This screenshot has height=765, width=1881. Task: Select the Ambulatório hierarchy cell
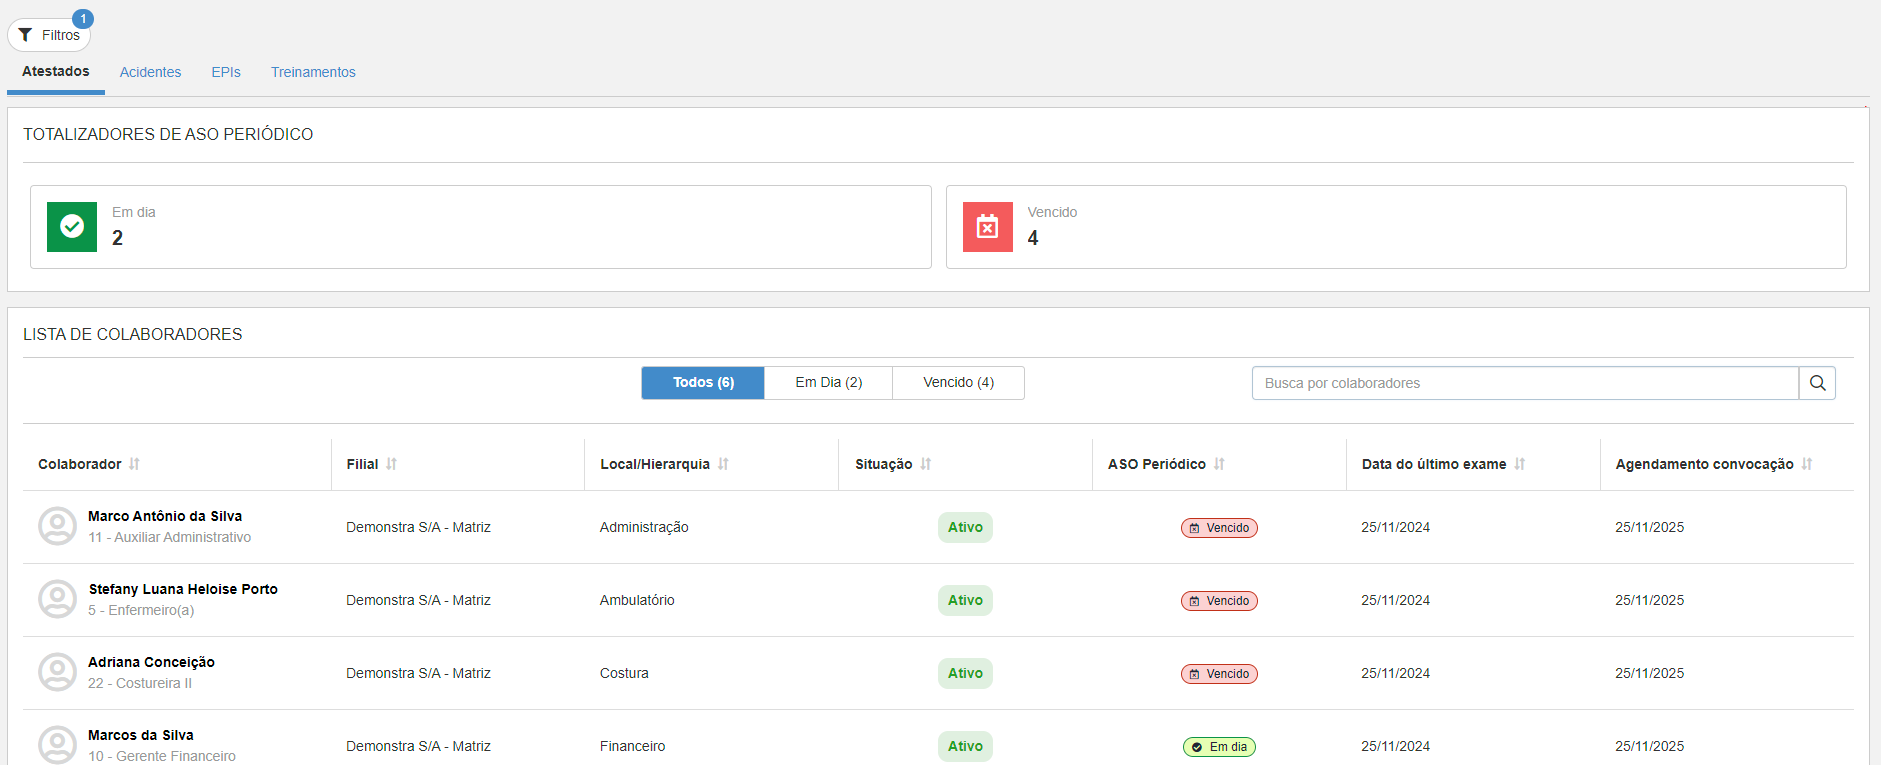pyautogui.click(x=637, y=600)
